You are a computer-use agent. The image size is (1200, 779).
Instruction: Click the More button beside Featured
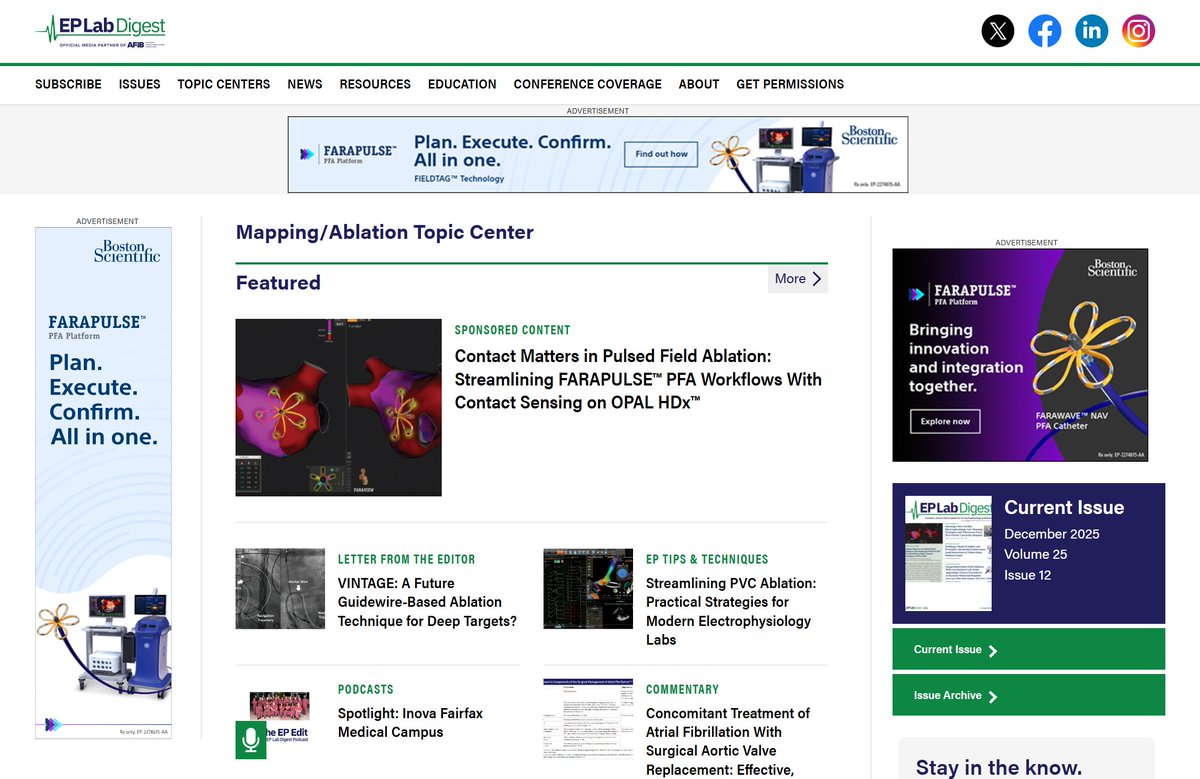point(798,279)
